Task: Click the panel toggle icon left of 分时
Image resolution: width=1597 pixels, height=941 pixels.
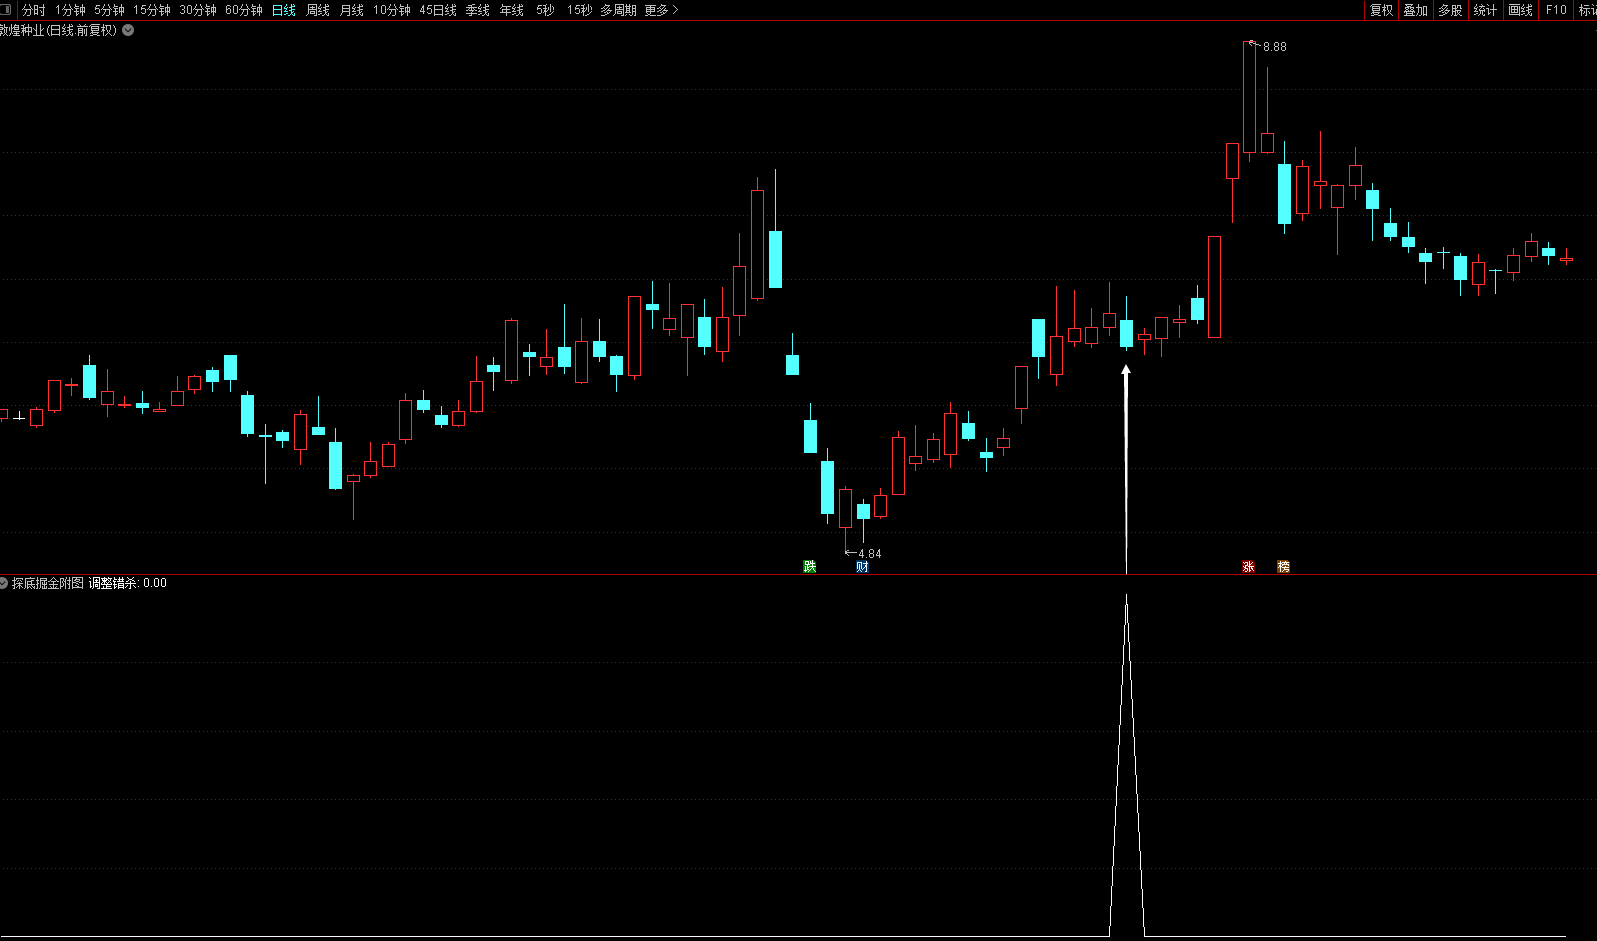Action: 7,10
